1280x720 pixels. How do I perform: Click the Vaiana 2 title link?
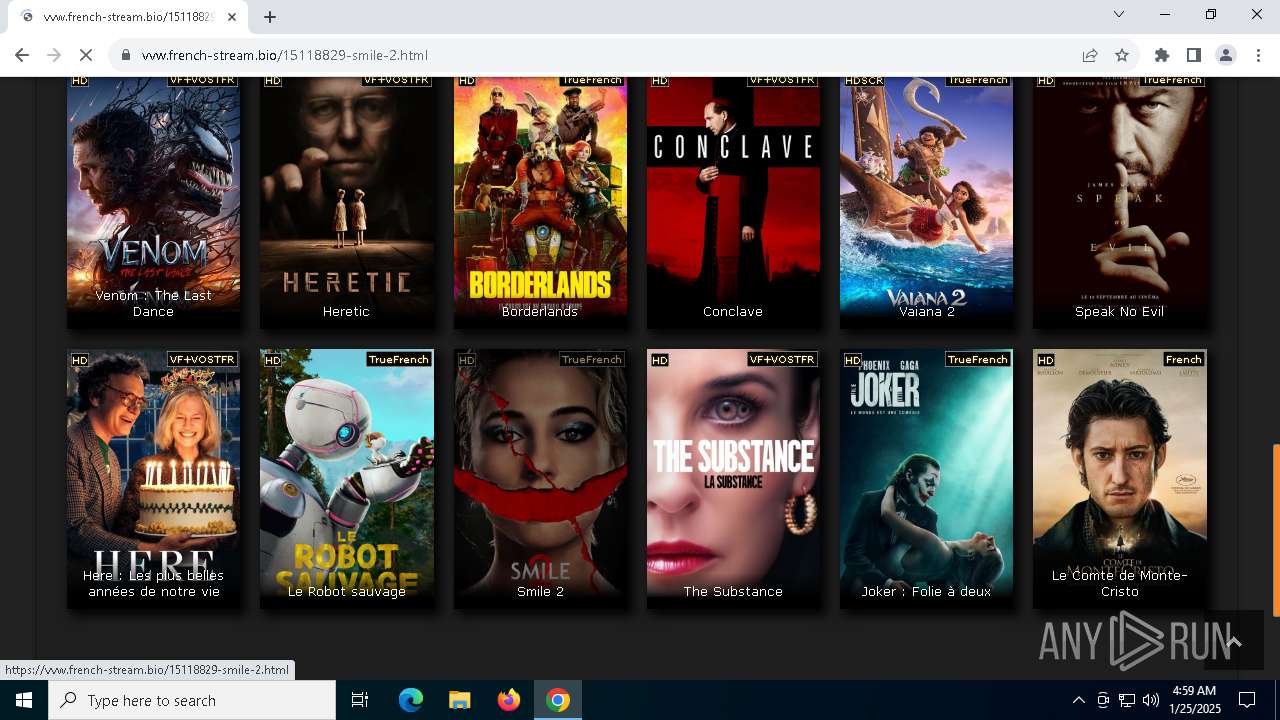(x=926, y=311)
